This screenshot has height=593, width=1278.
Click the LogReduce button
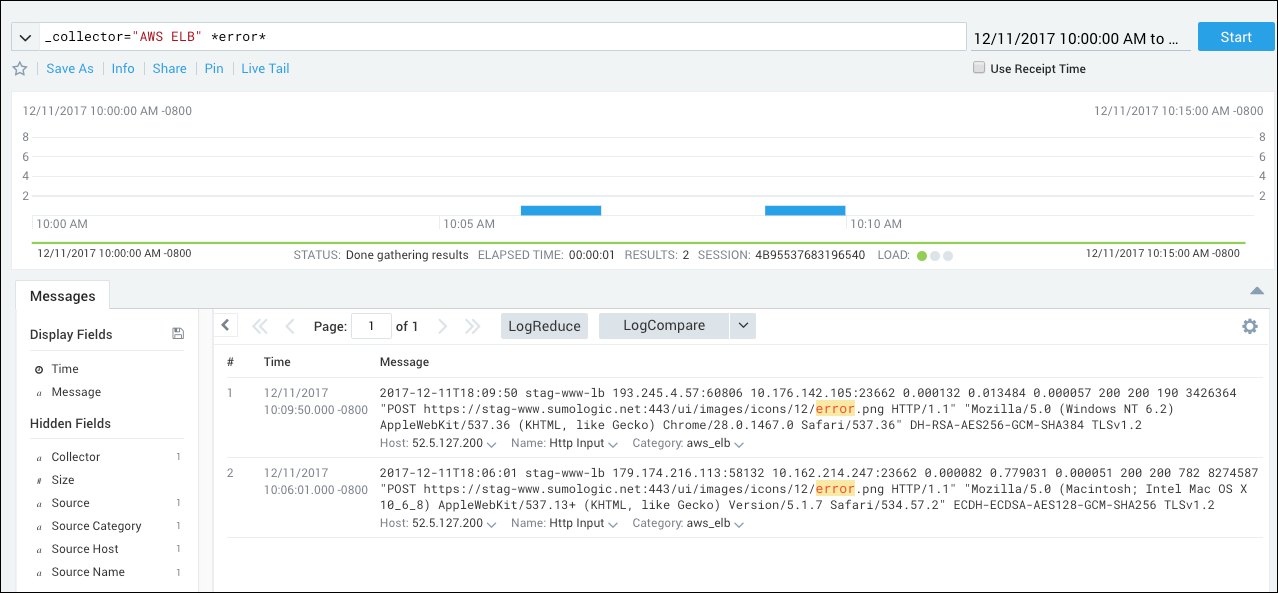544,326
